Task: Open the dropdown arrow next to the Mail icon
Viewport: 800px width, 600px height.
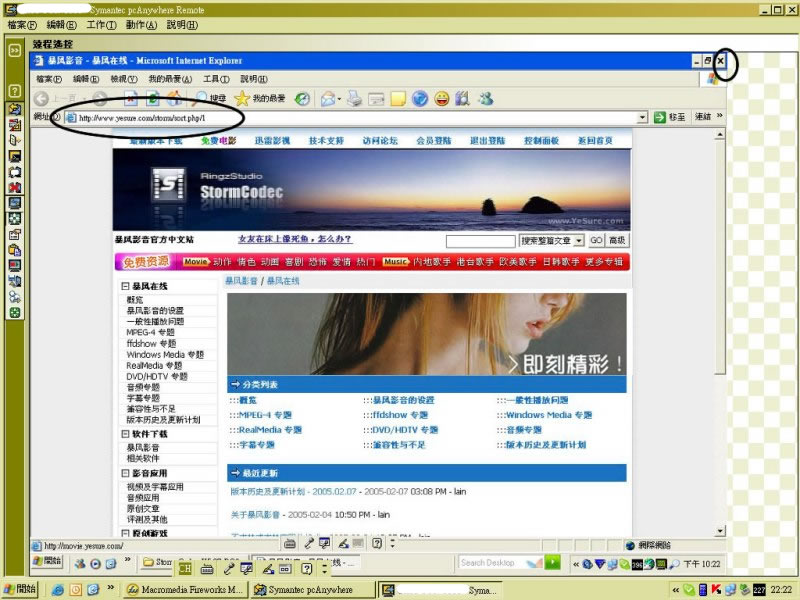Action: click(339, 99)
